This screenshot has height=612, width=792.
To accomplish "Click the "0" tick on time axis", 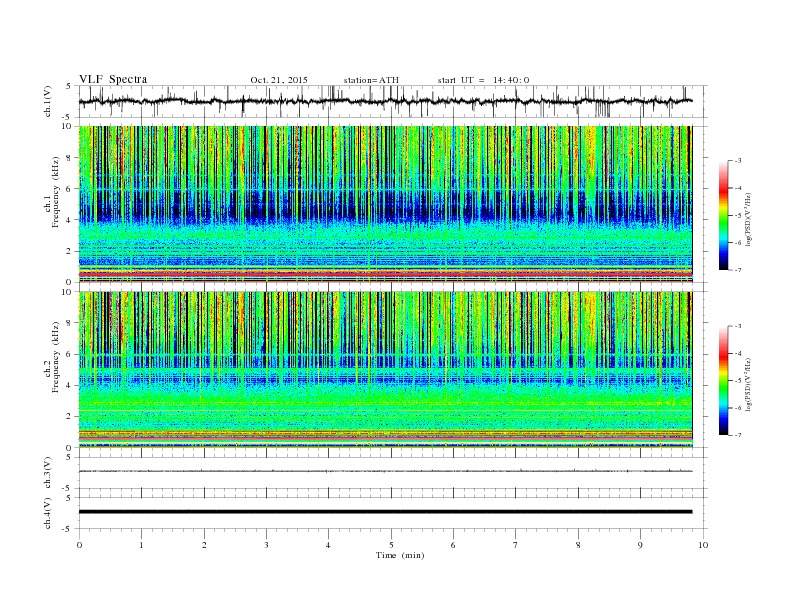I will pos(79,545).
